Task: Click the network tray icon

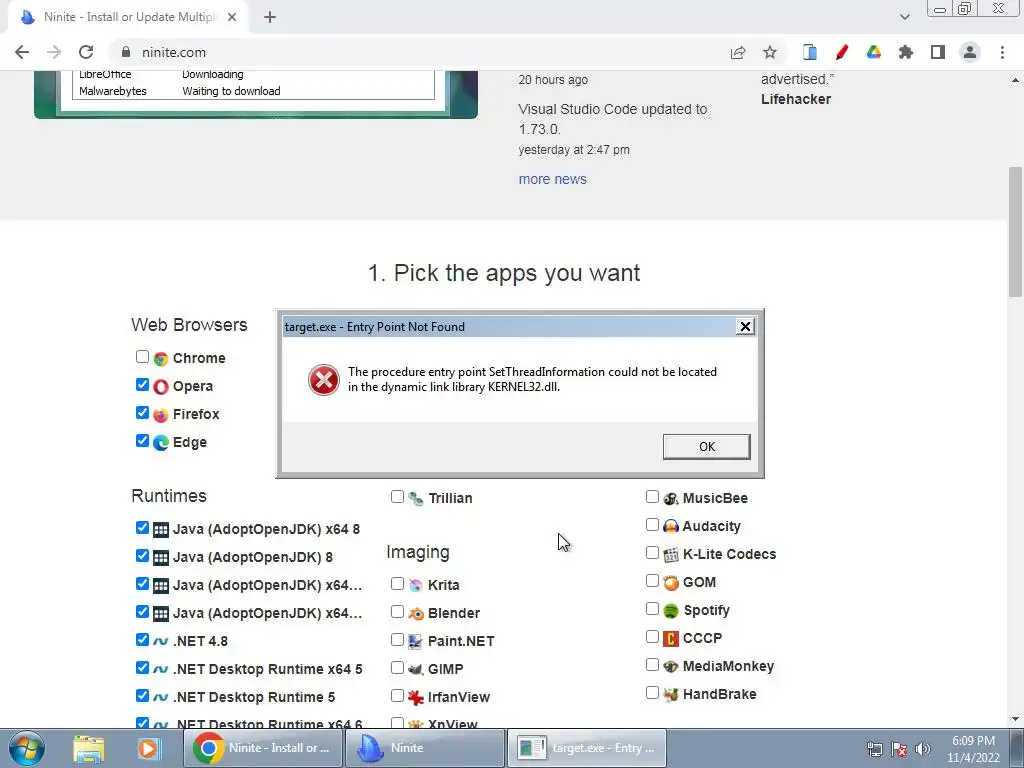Action: click(x=874, y=749)
